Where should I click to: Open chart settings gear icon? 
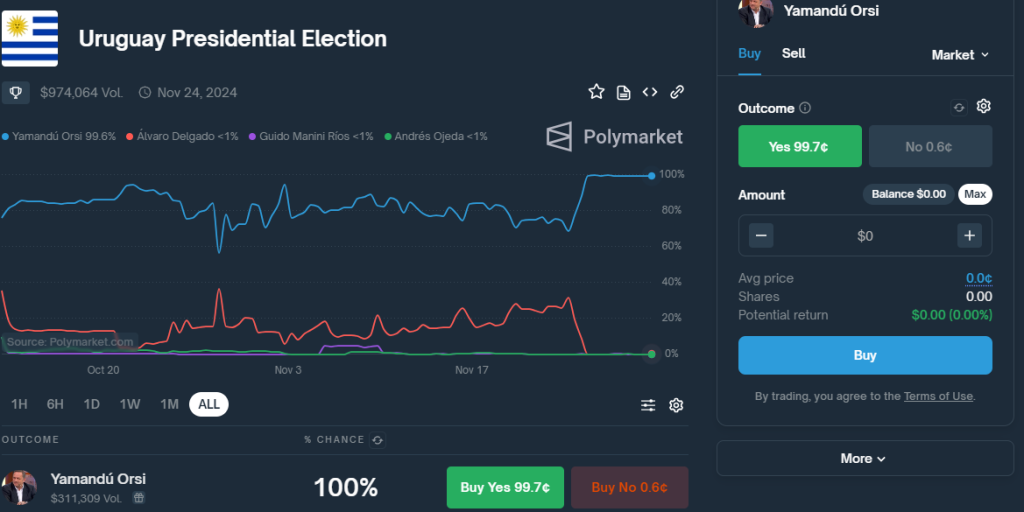tap(676, 405)
